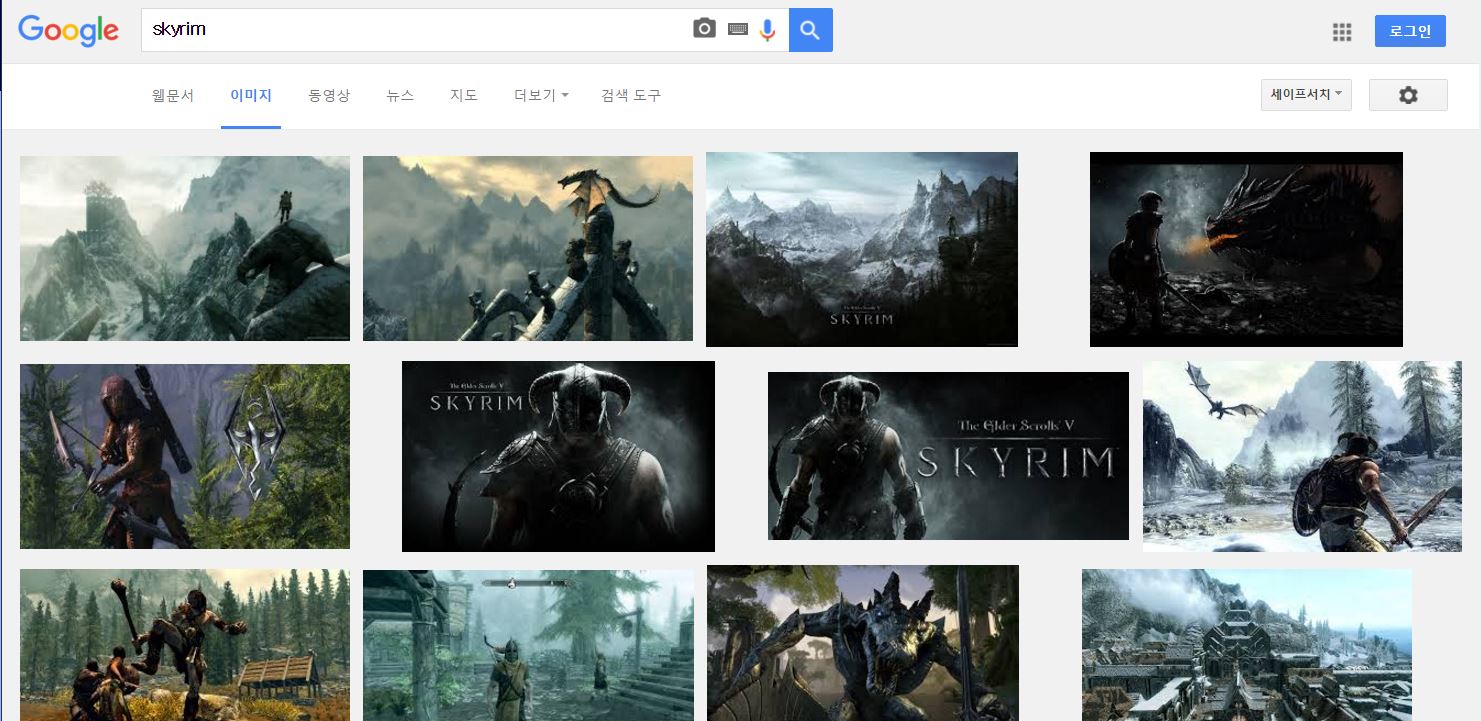Screen dimensions: 1481x721
Task: Click the 로그인 sign-in button
Action: 1410,31
